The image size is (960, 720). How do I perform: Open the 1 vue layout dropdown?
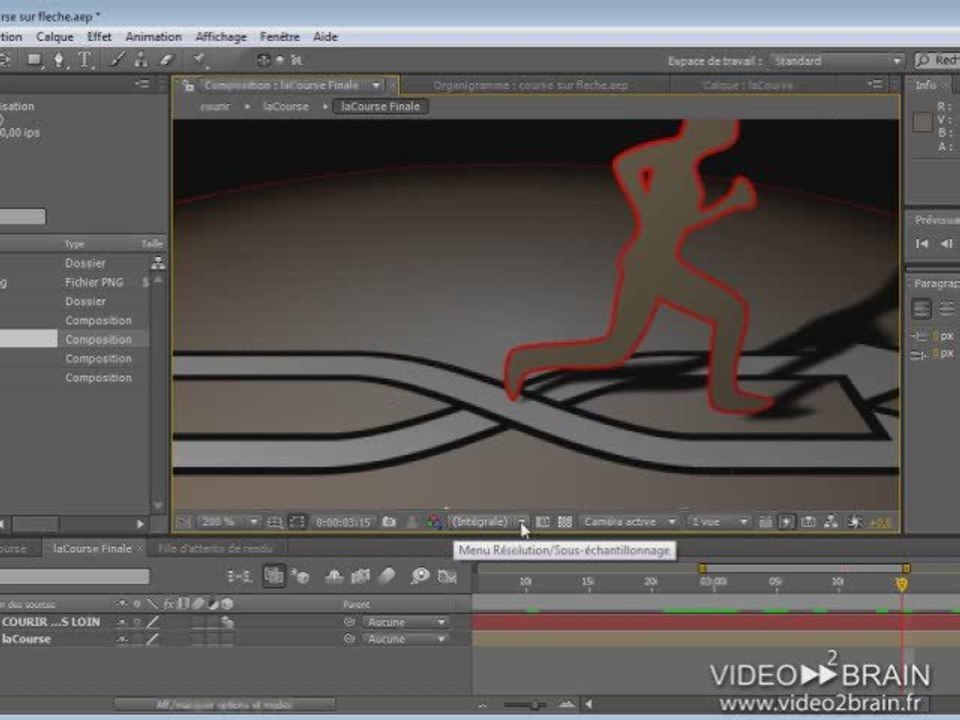pyautogui.click(x=717, y=522)
